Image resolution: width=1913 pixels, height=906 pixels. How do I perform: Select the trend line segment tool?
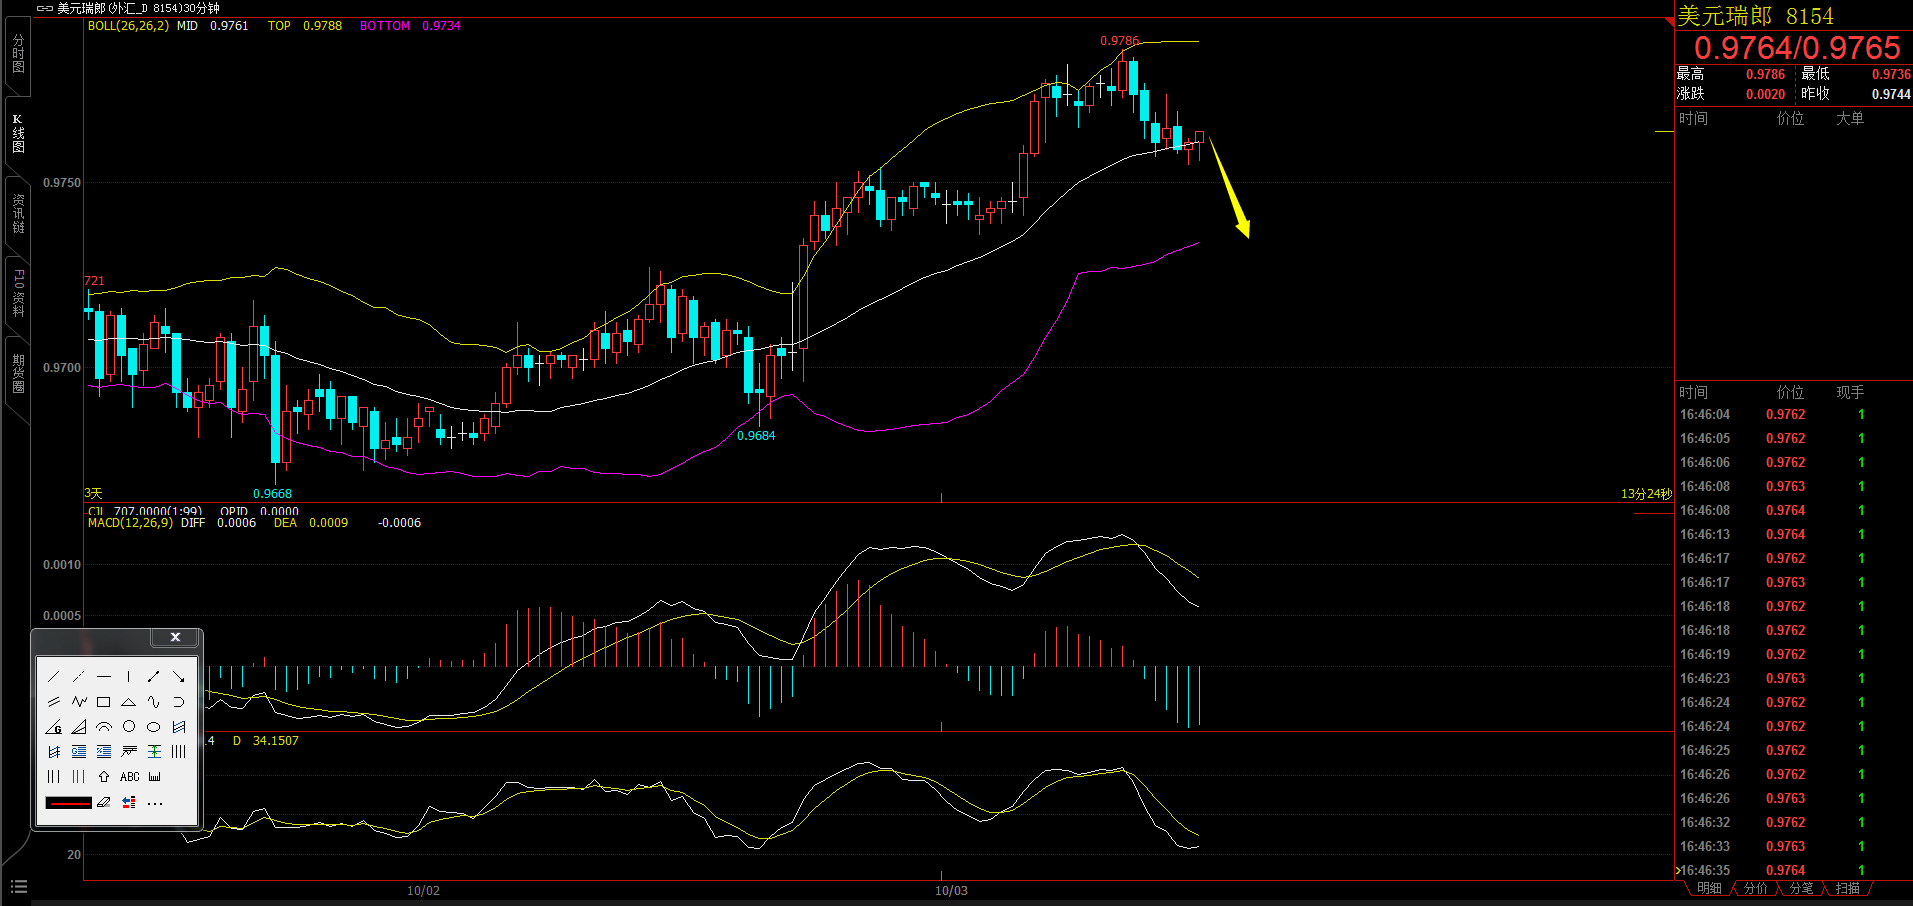(x=54, y=677)
